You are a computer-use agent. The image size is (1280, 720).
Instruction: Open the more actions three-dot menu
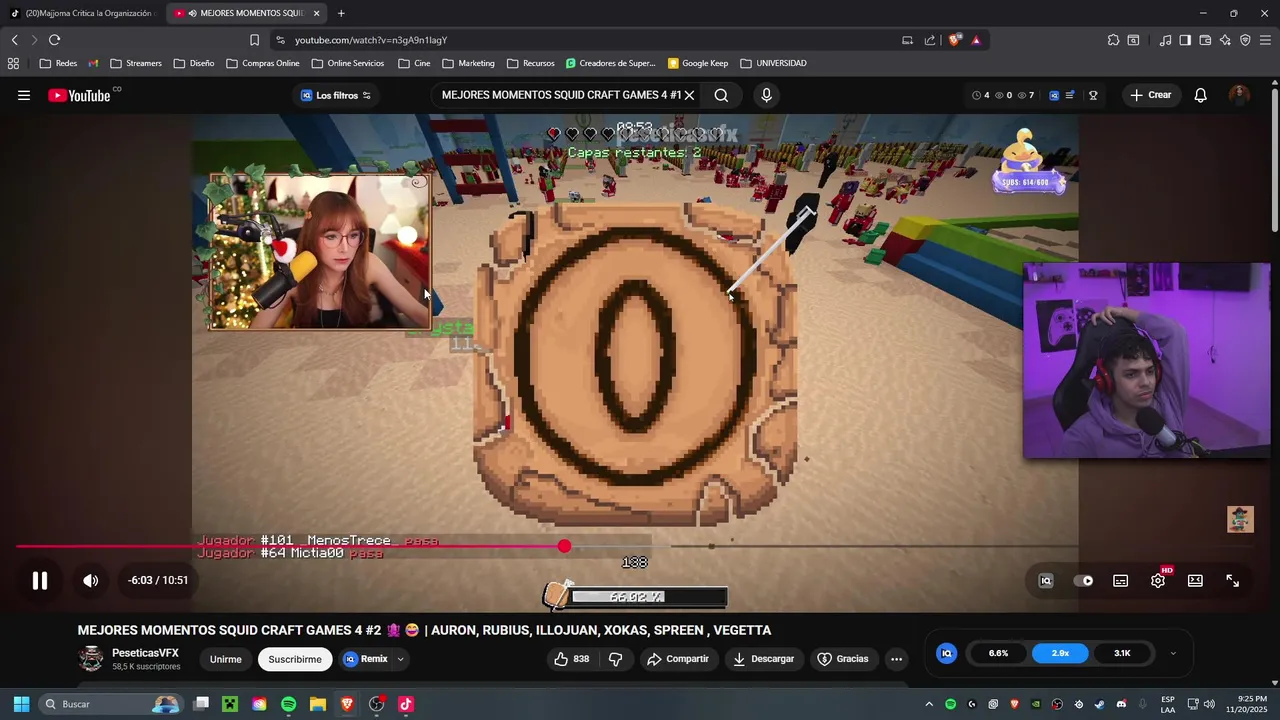[x=896, y=659]
